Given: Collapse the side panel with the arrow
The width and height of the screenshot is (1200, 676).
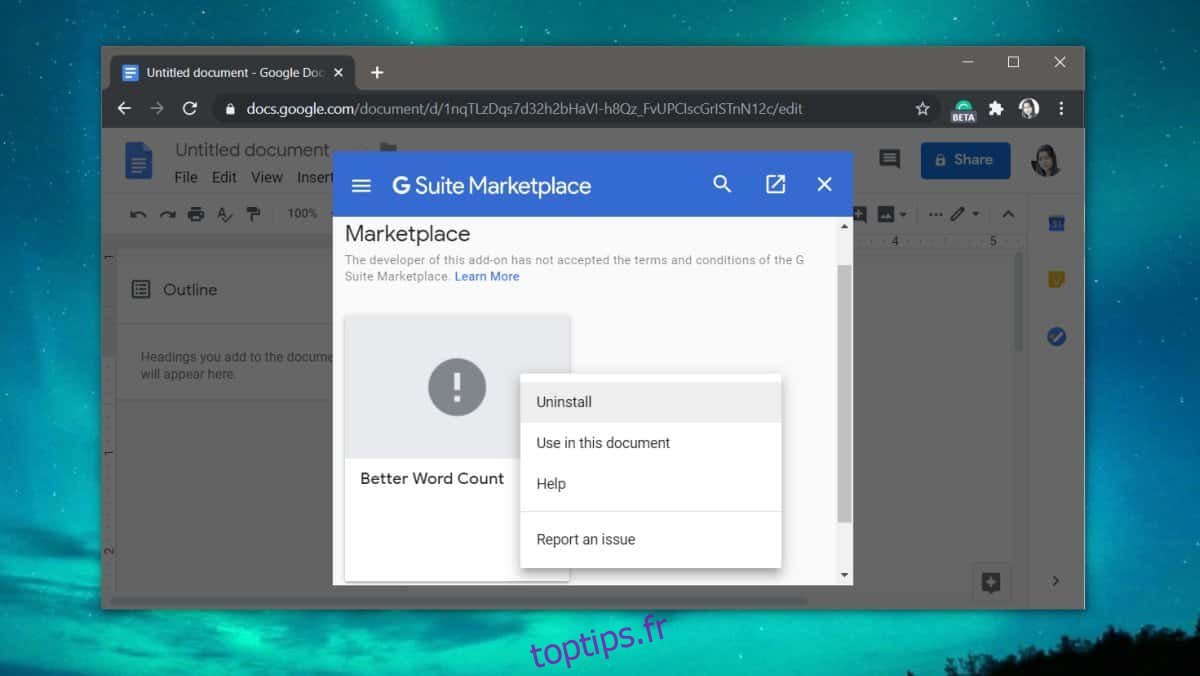Looking at the screenshot, I should pos(1056,581).
